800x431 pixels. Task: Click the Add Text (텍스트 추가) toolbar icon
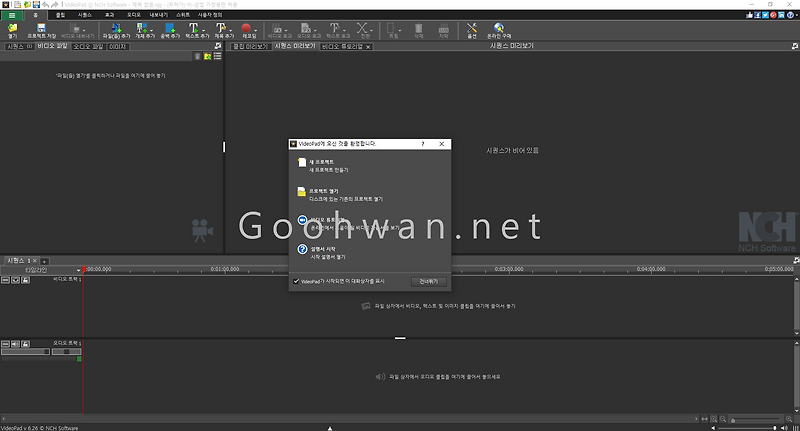click(194, 30)
